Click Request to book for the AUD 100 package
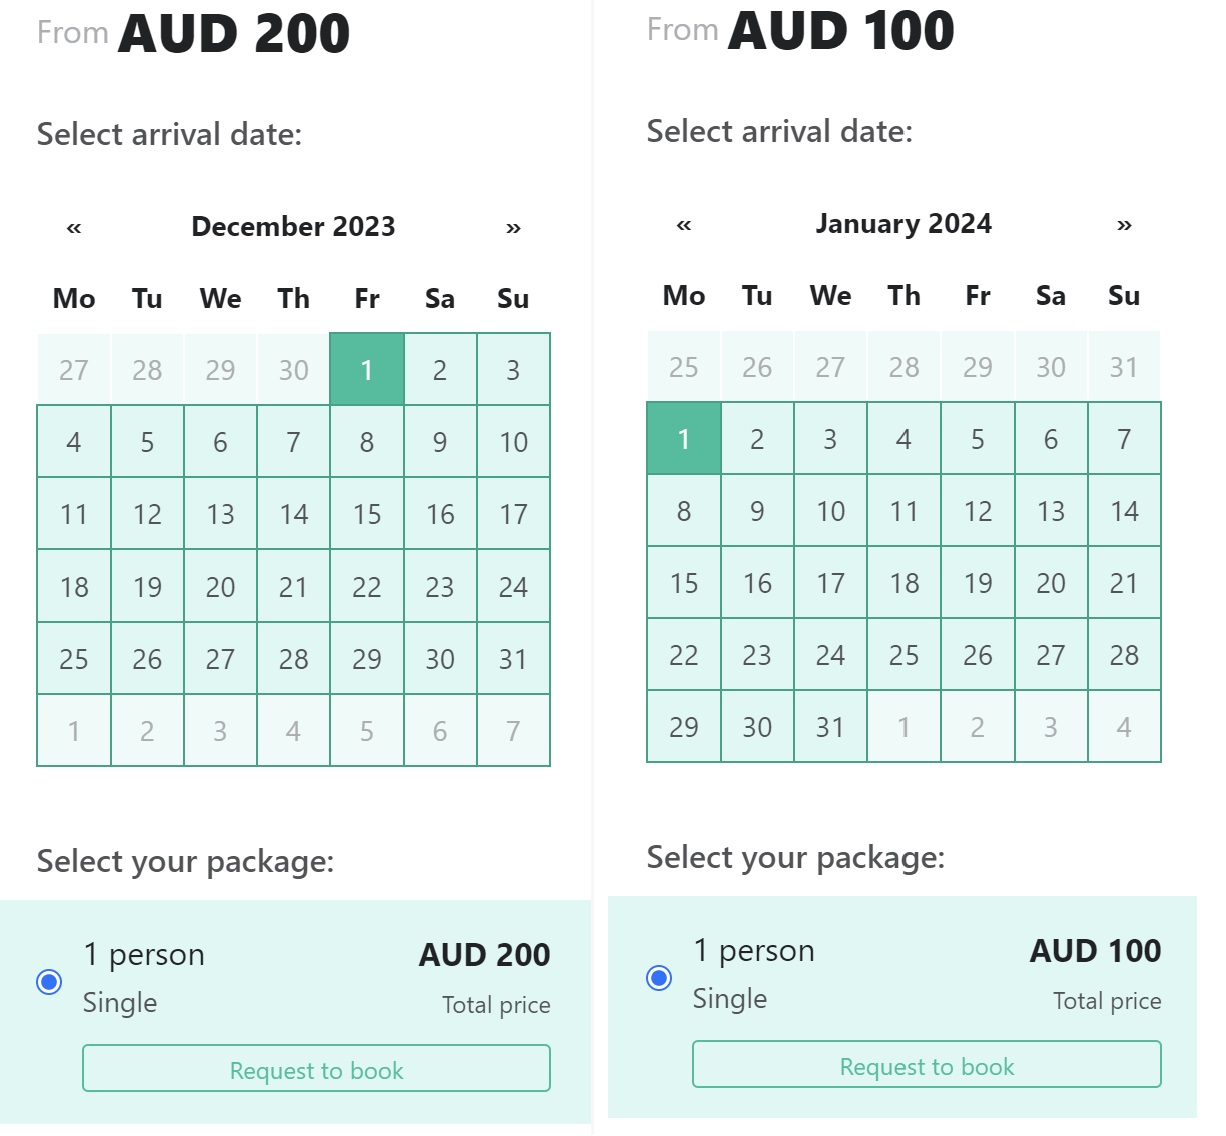1226x1136 pixels. coord(926,1065)
